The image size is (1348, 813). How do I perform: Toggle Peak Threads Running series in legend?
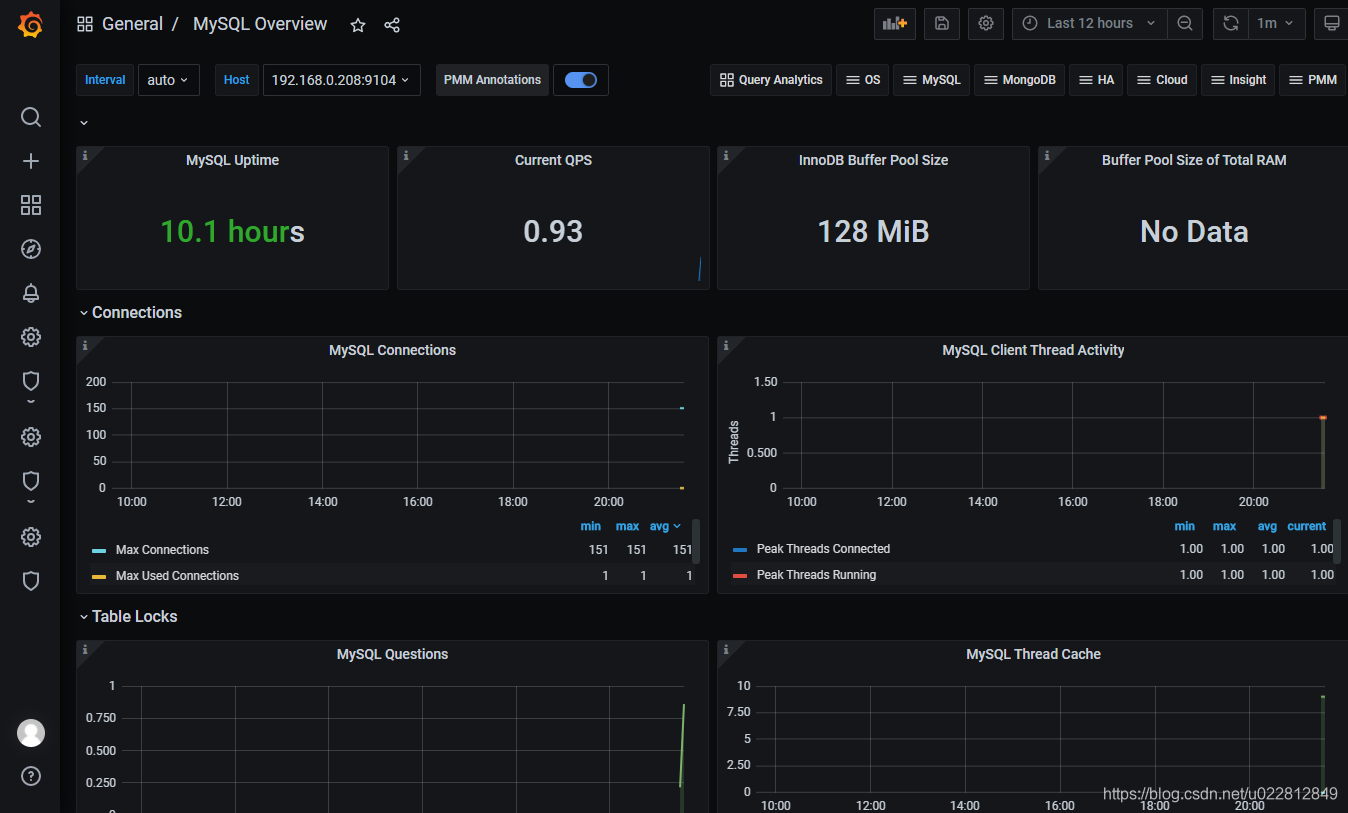[816, 575]
